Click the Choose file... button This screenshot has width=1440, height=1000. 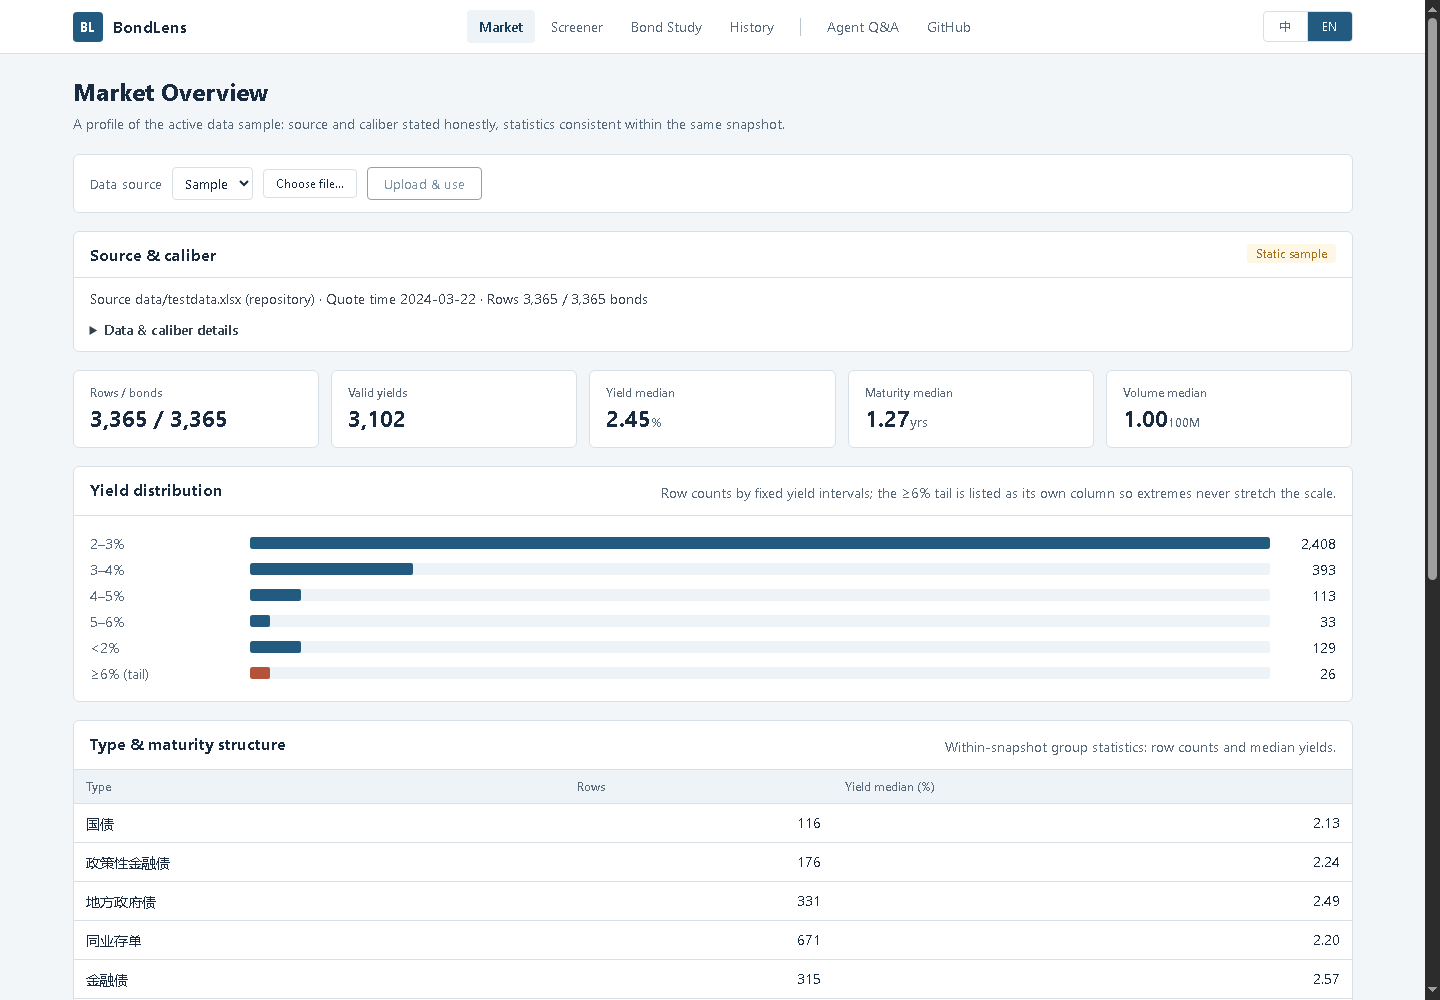pos(310,184)
